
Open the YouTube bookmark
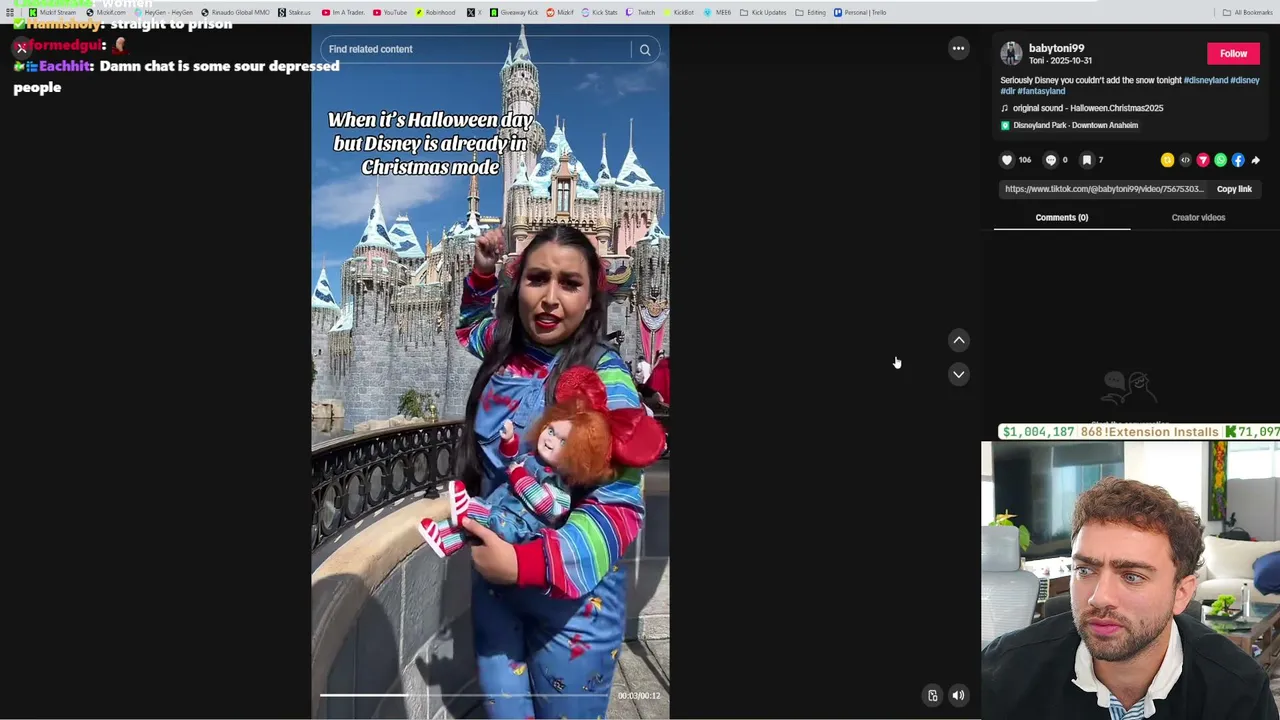click(390, 12)
